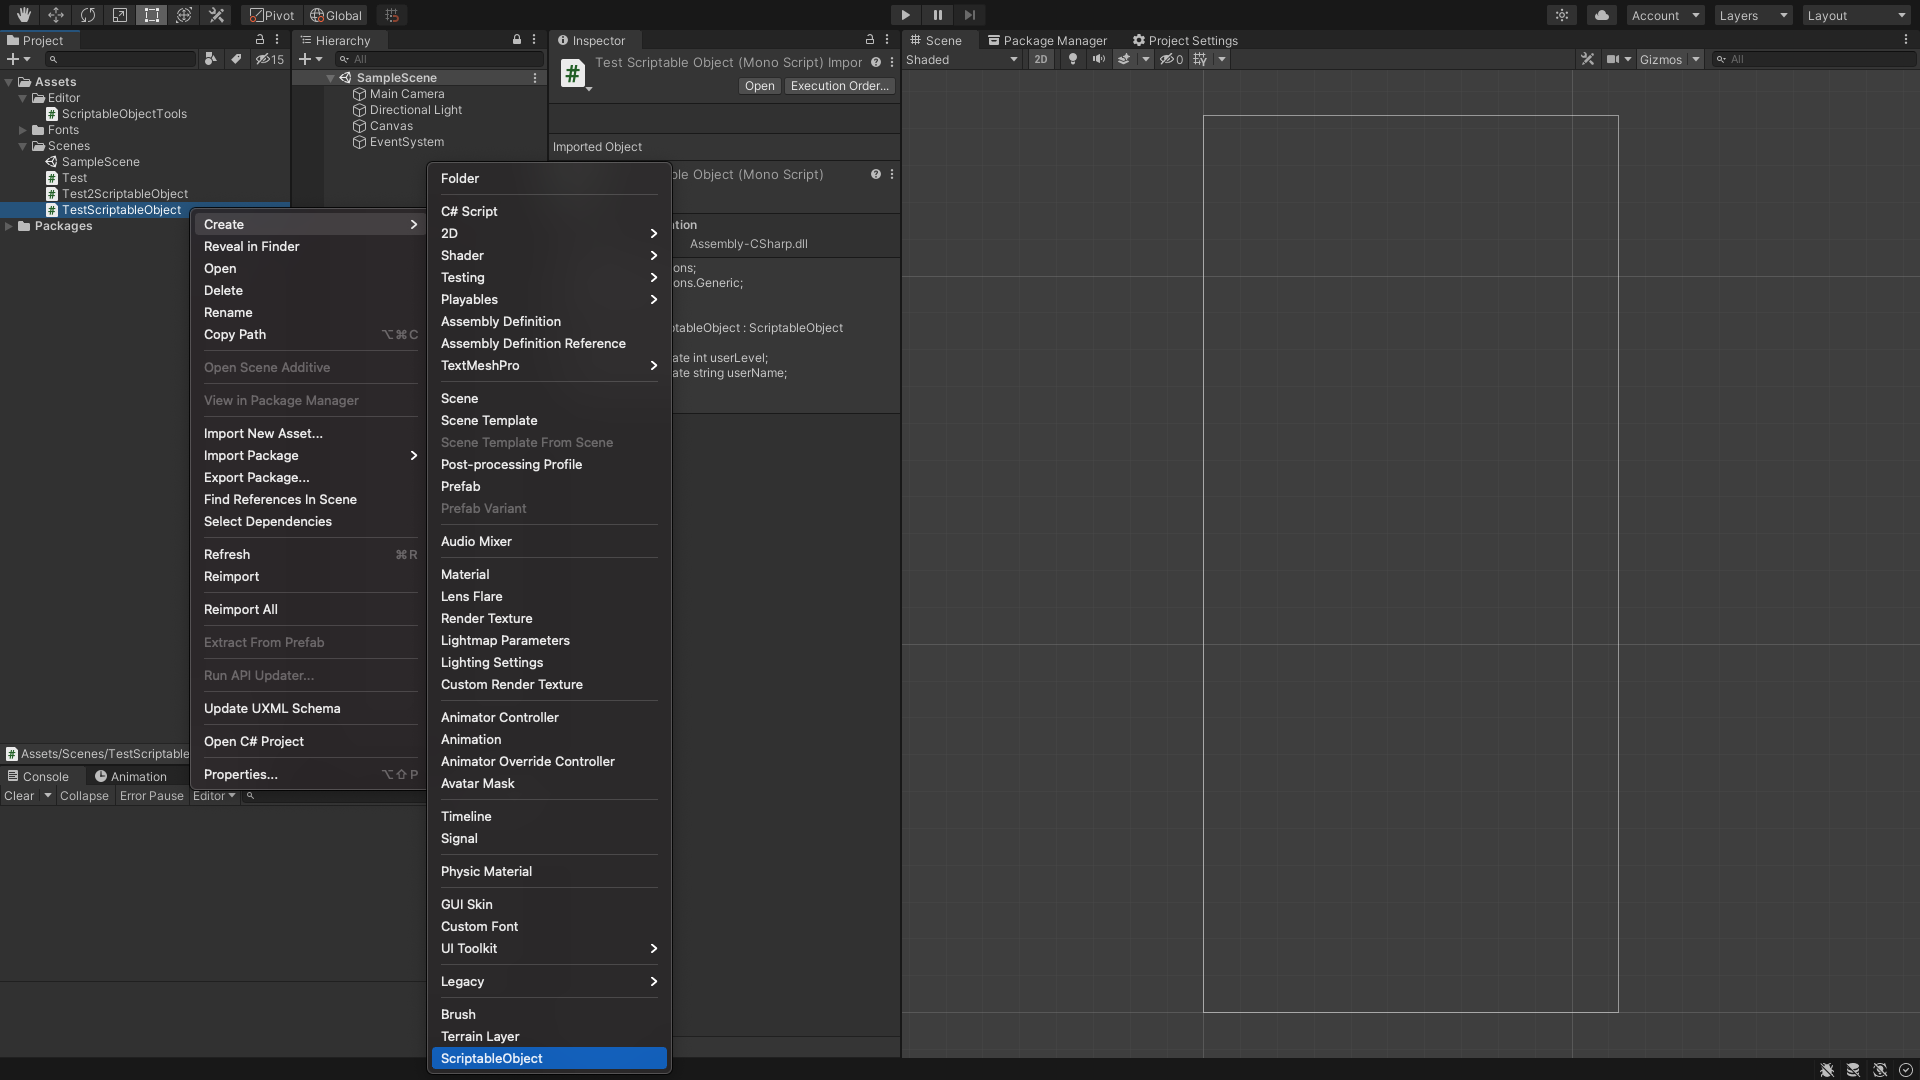This screenshot has width=1920, height=1080.
Task: Open the custom editor tools wrench icon
Action: 216,15
